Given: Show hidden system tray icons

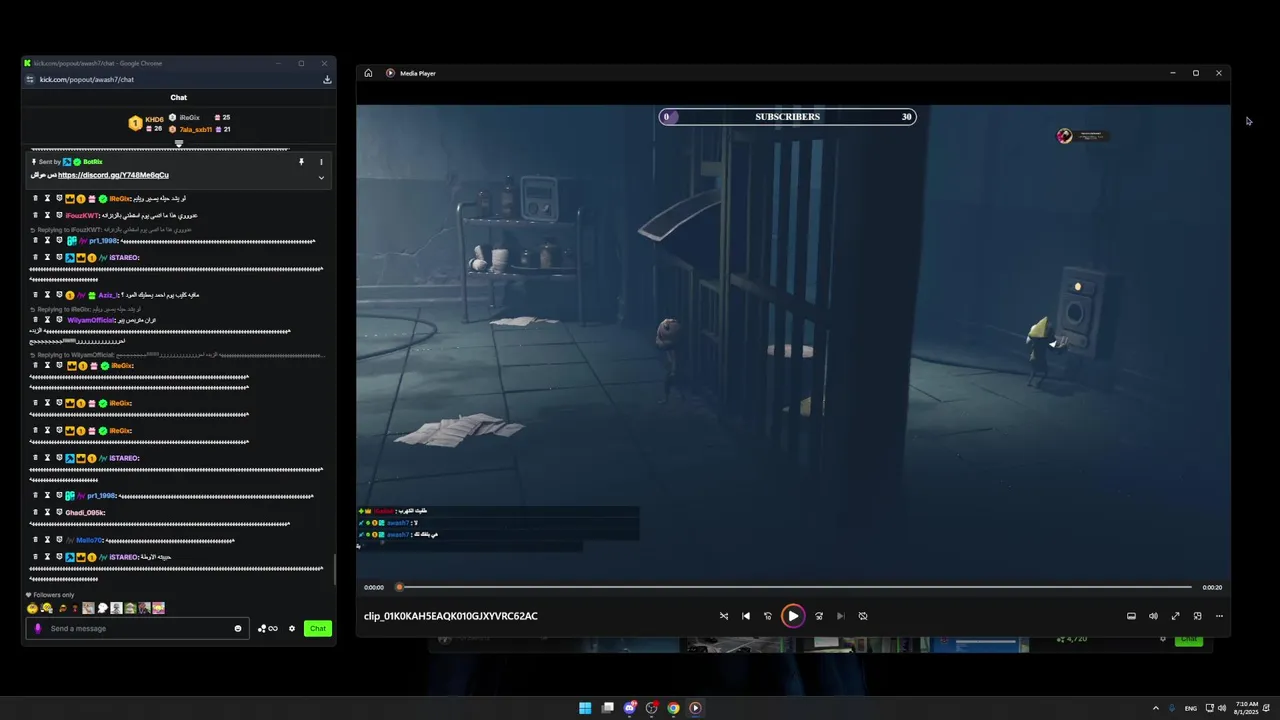Looking at the screenshot, I should [x=1156, y=708].
